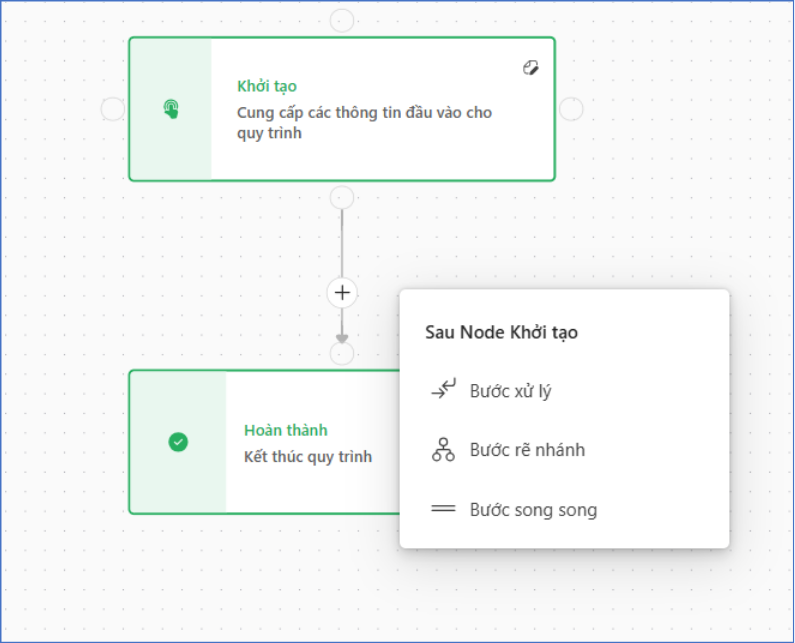
Task: Click the "Kết thúc quy trình" text
Action: (308, 457)
